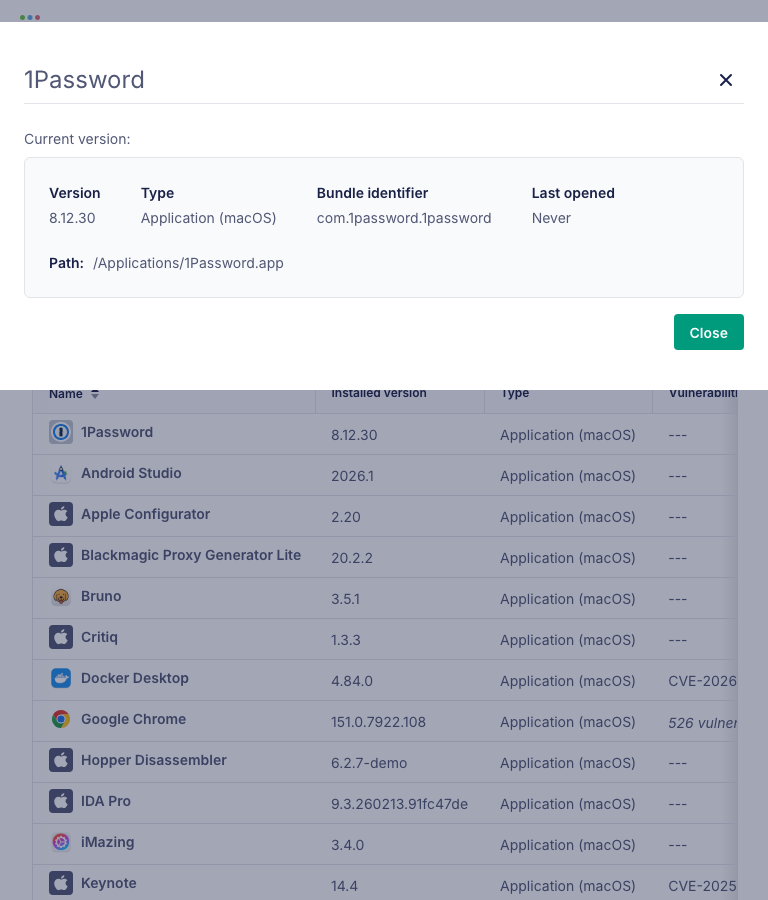Sort table by Name column arrow
The height and width of the screenshot is (900, 768).
95,394
